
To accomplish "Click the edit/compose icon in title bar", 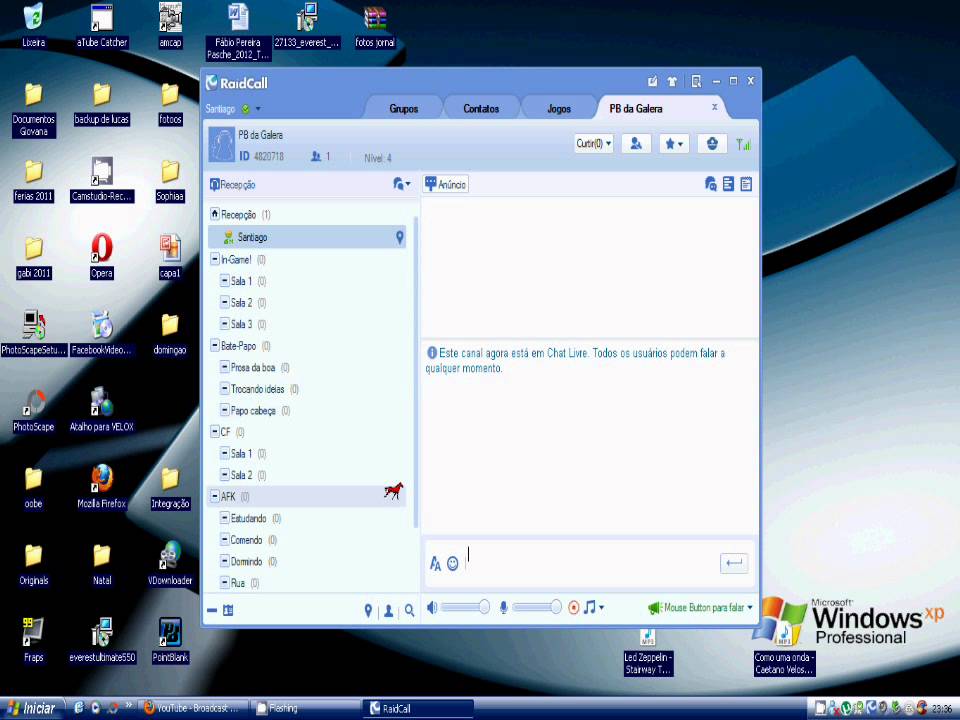I will click(653, 81).
